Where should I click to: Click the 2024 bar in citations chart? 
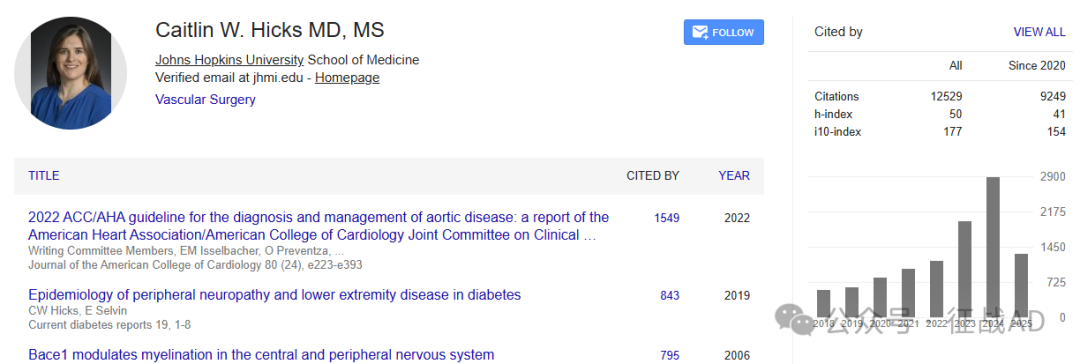993,247
